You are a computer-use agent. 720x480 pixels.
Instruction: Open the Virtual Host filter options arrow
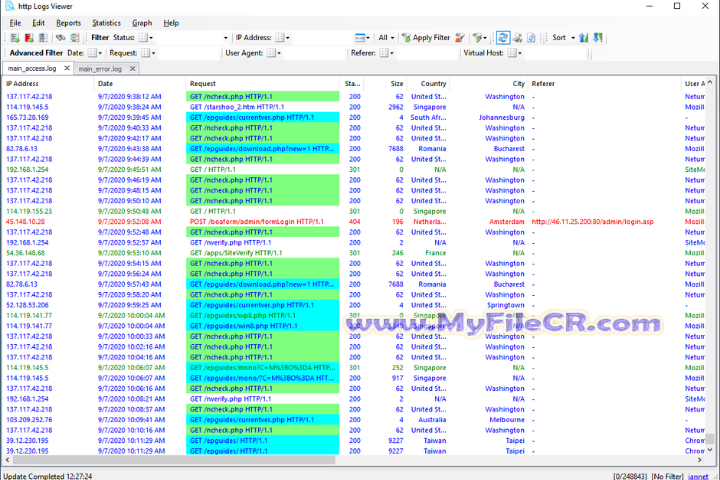click(x=520, y=53)
